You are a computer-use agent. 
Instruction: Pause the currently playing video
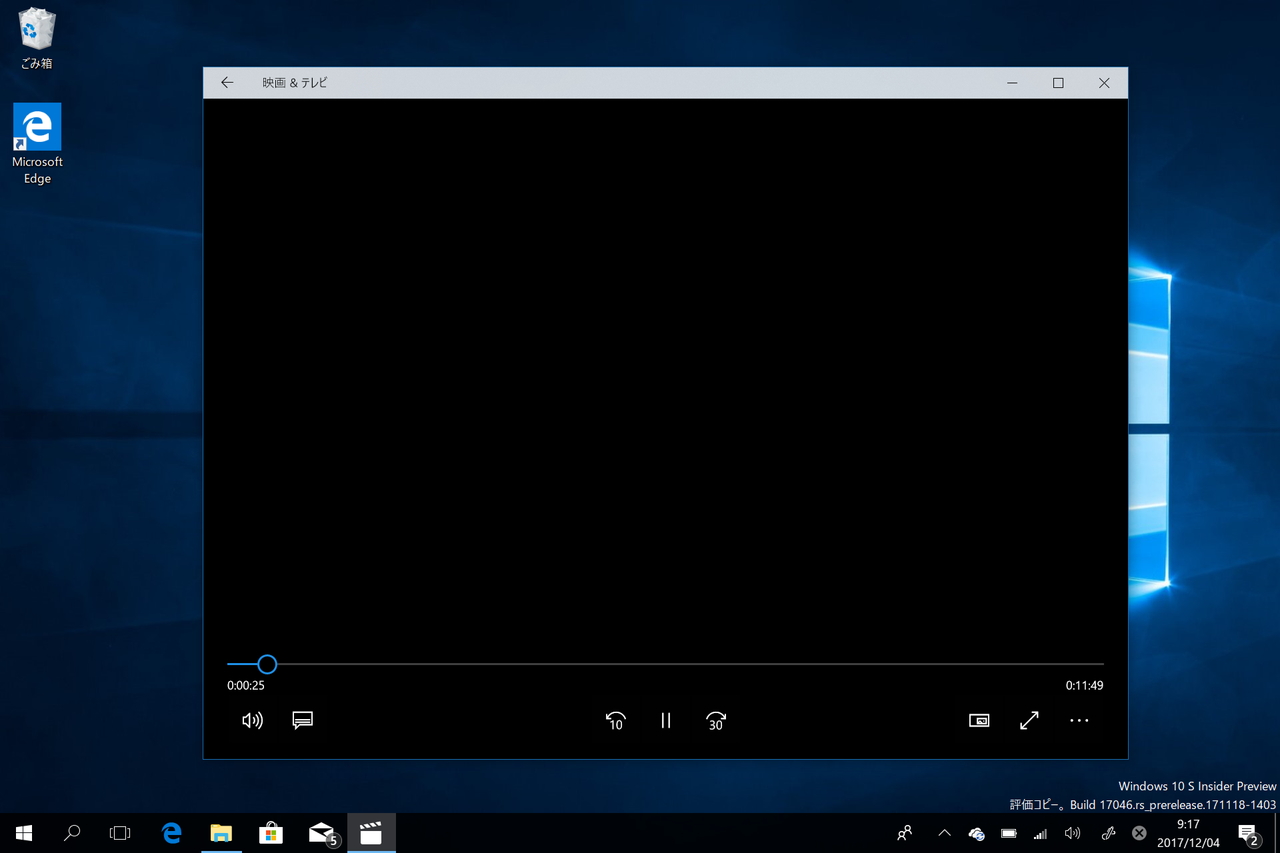[665, 720]
